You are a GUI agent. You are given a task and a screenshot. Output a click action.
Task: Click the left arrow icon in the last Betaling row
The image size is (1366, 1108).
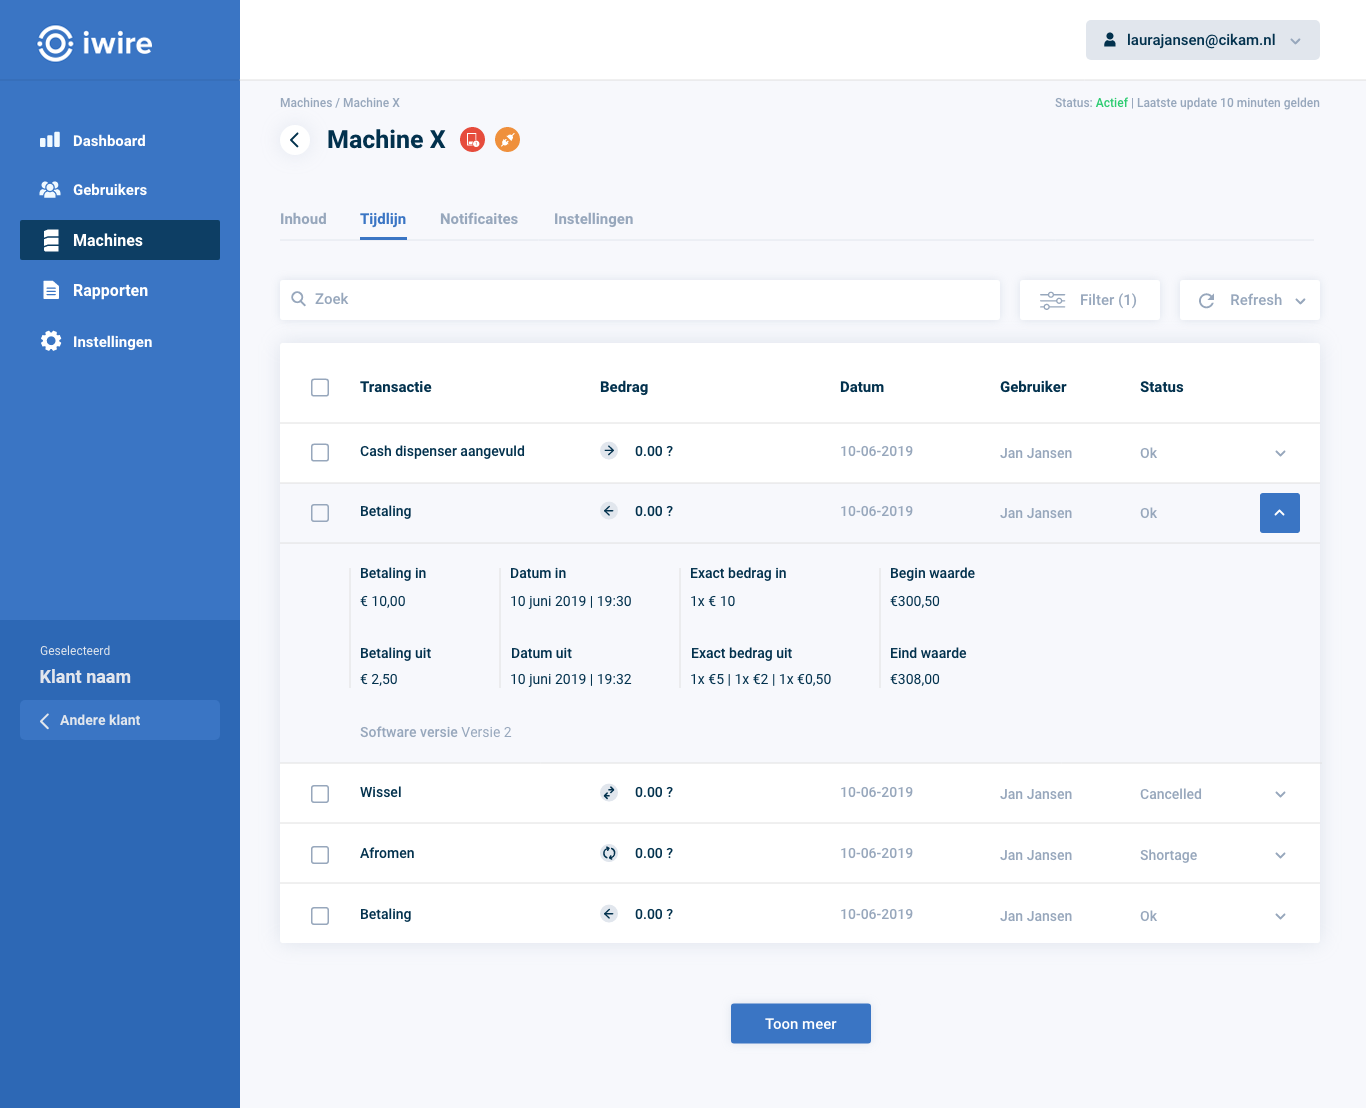609,913
